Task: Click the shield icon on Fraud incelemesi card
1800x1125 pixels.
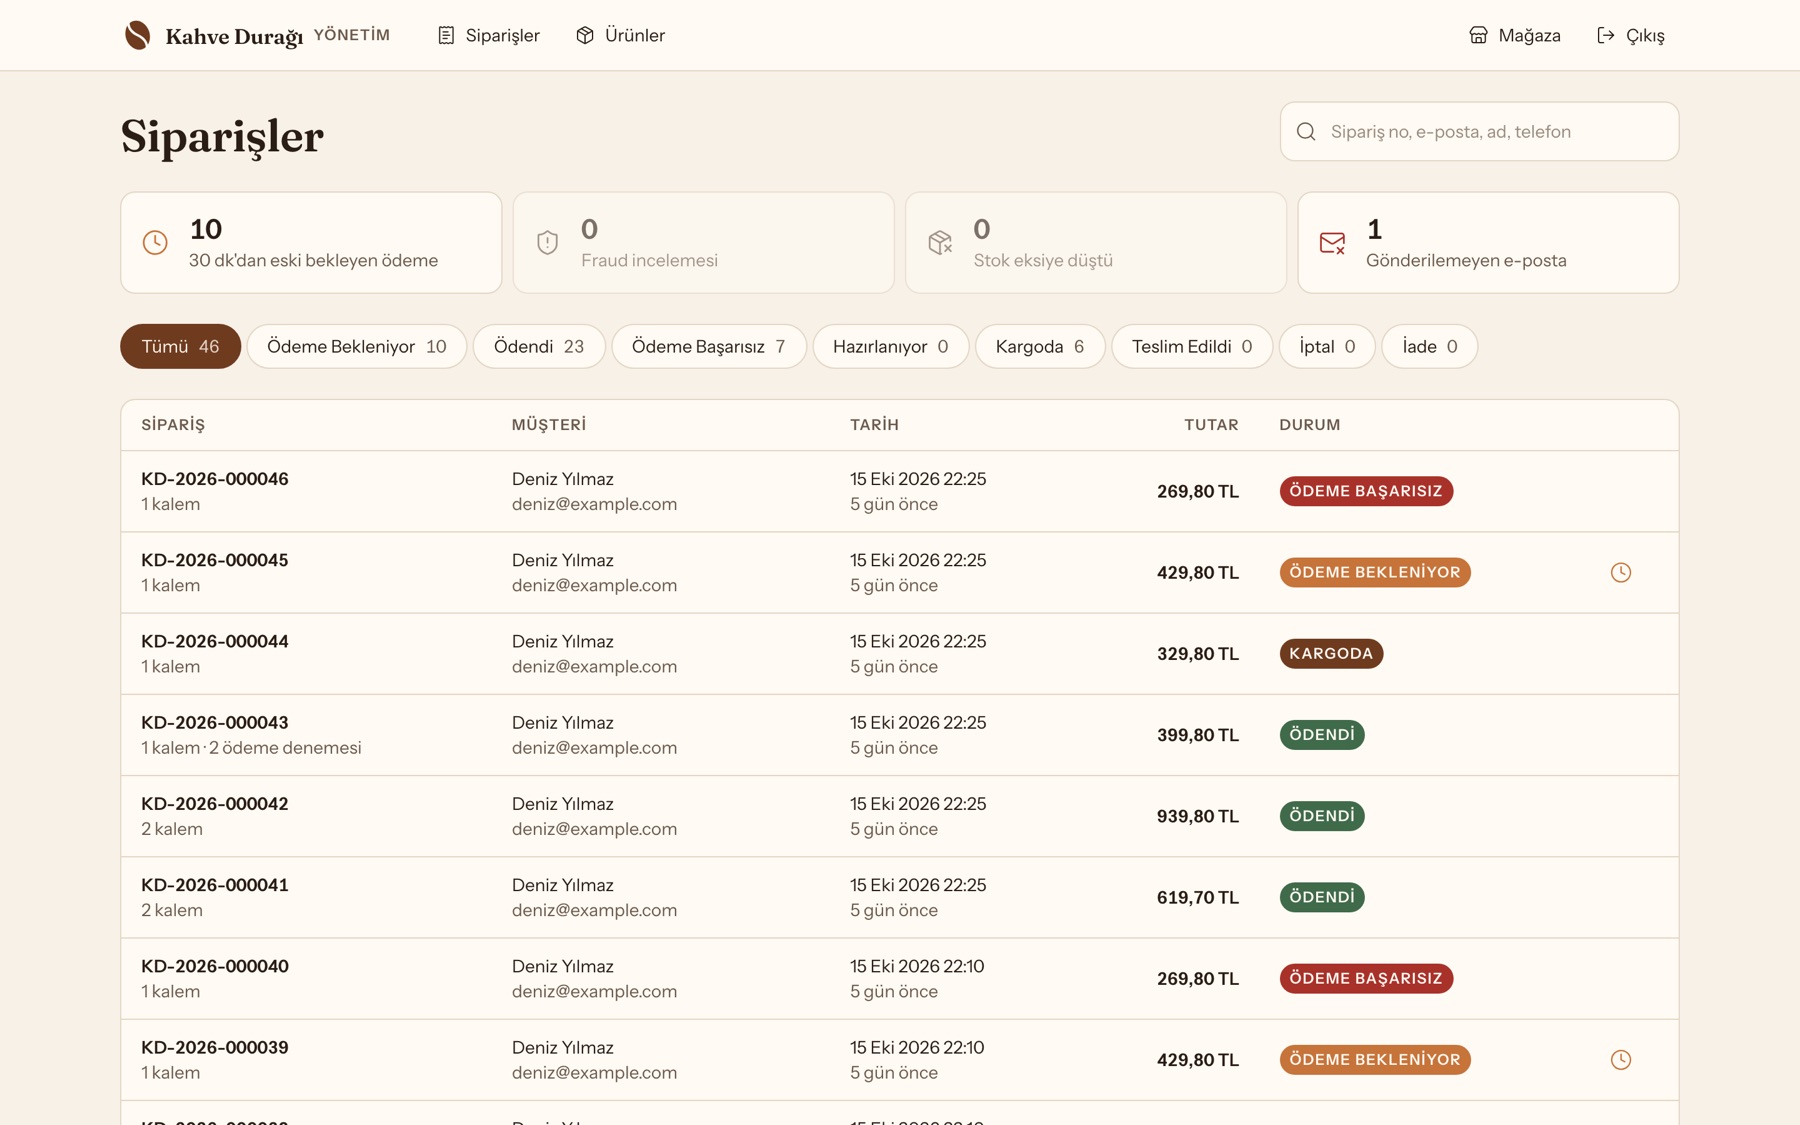Action: [x=547, y=242]
